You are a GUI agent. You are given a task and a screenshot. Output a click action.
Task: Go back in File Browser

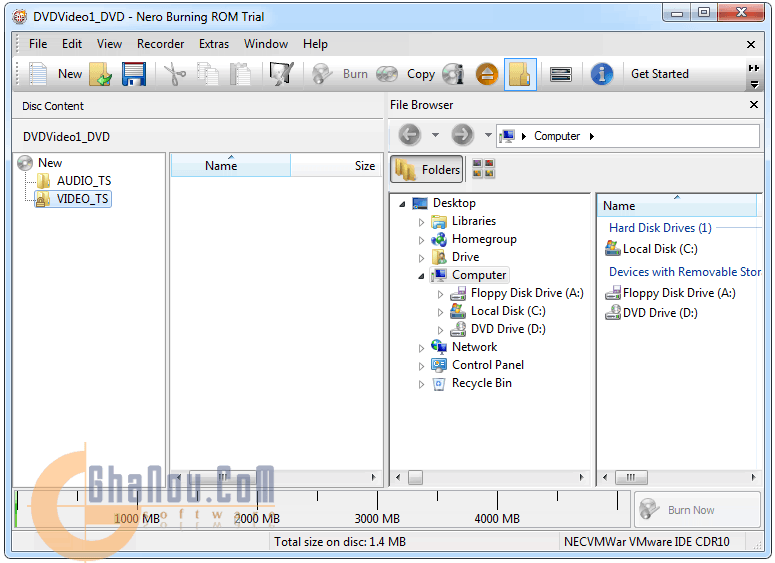[x=409, y=135]
